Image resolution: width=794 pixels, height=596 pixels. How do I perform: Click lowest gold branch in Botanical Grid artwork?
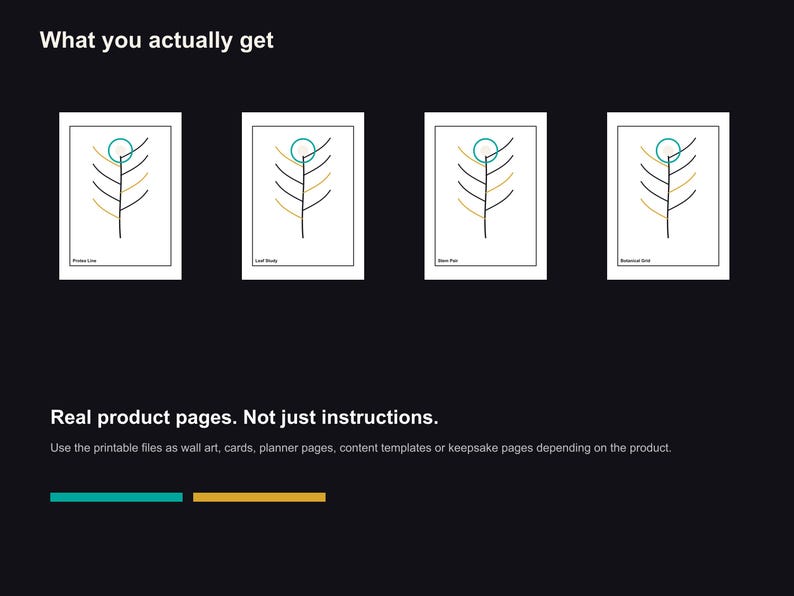click(x=654, y=209)
